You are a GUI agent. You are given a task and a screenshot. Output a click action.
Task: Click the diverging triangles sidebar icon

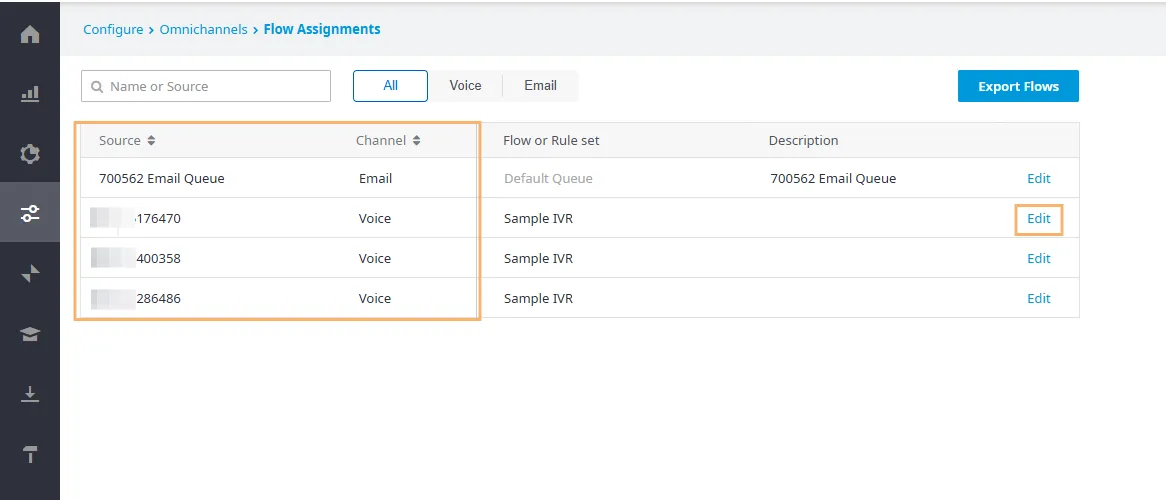pos(30,275)
